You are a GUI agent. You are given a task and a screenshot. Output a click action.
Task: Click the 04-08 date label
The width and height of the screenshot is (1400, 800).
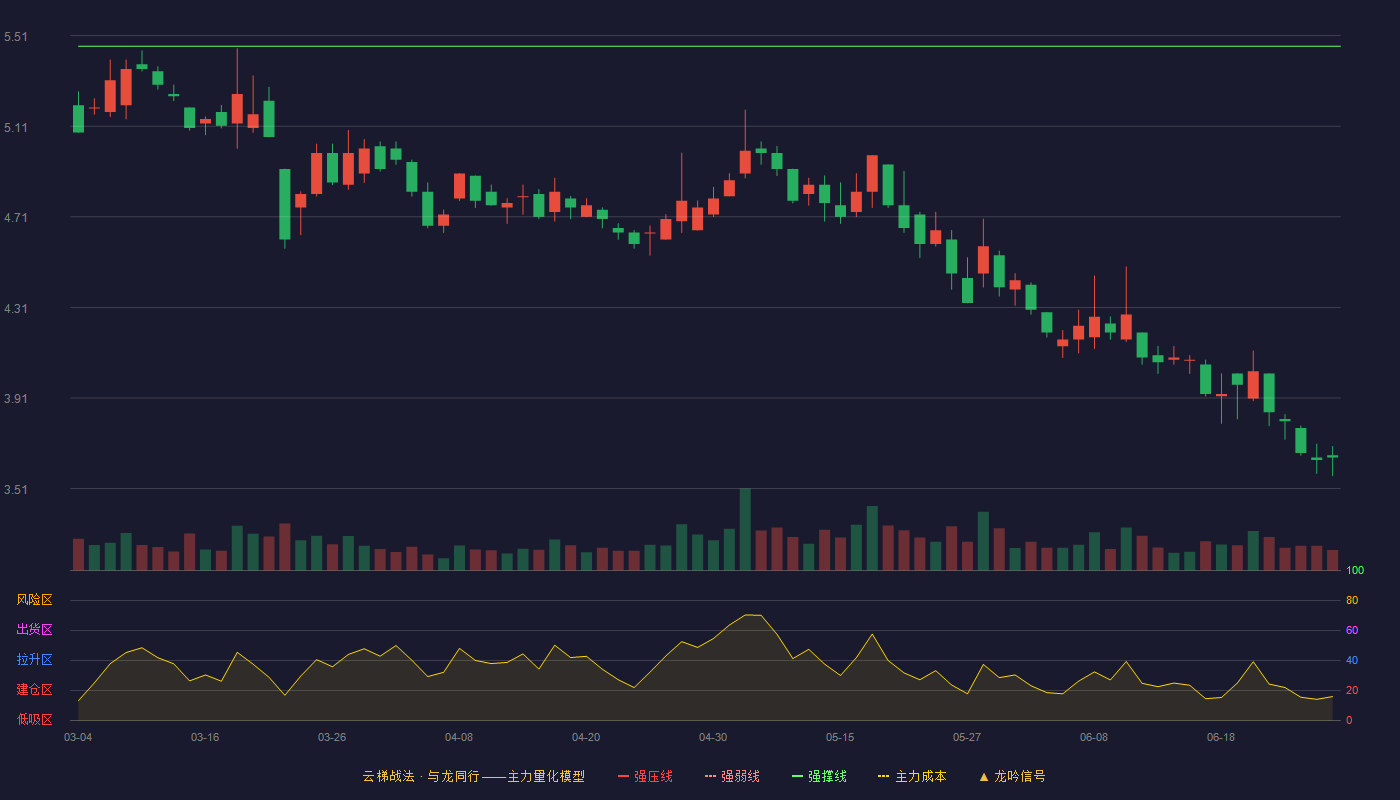459,737
